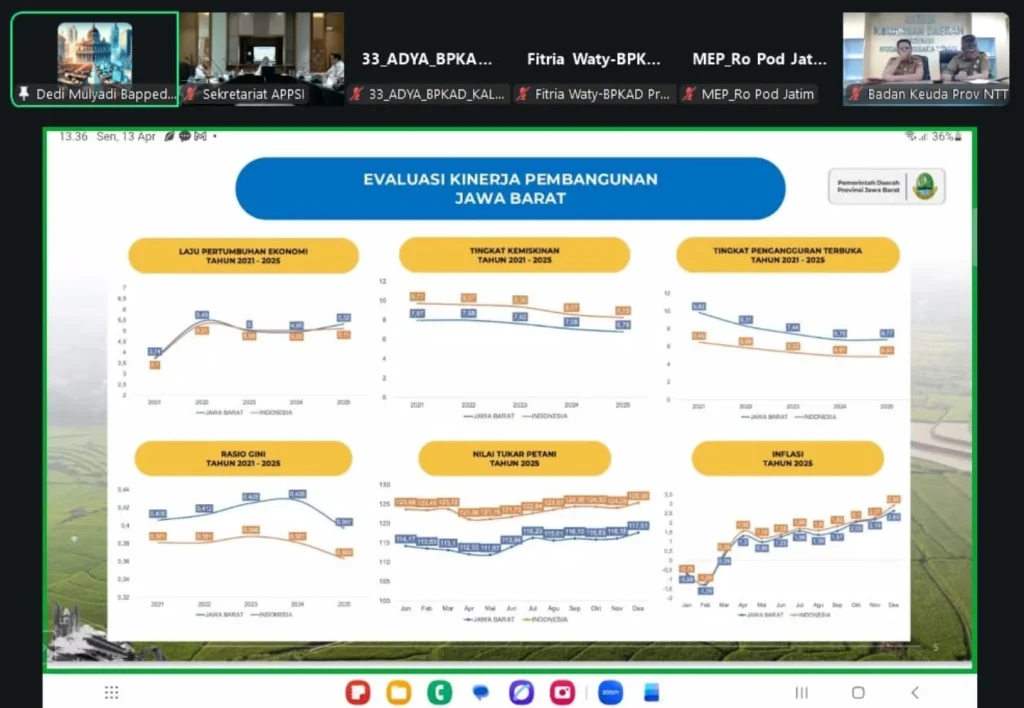The image size is (1024, 708).
Task: Select the Fitria Waty-BPKAD participant tile
Action: pyautogui.click(x=594, y=59)
